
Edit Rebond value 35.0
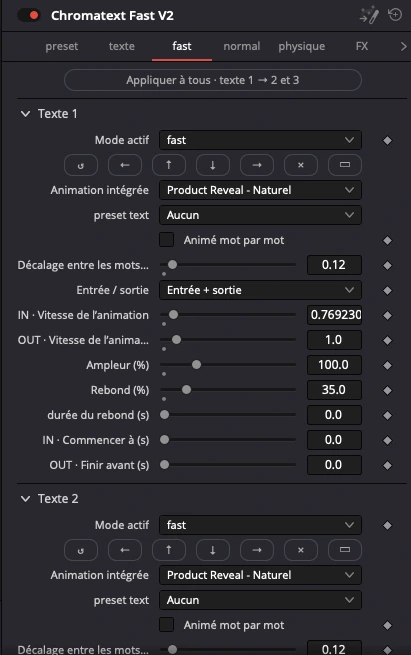tap(334, 390)
